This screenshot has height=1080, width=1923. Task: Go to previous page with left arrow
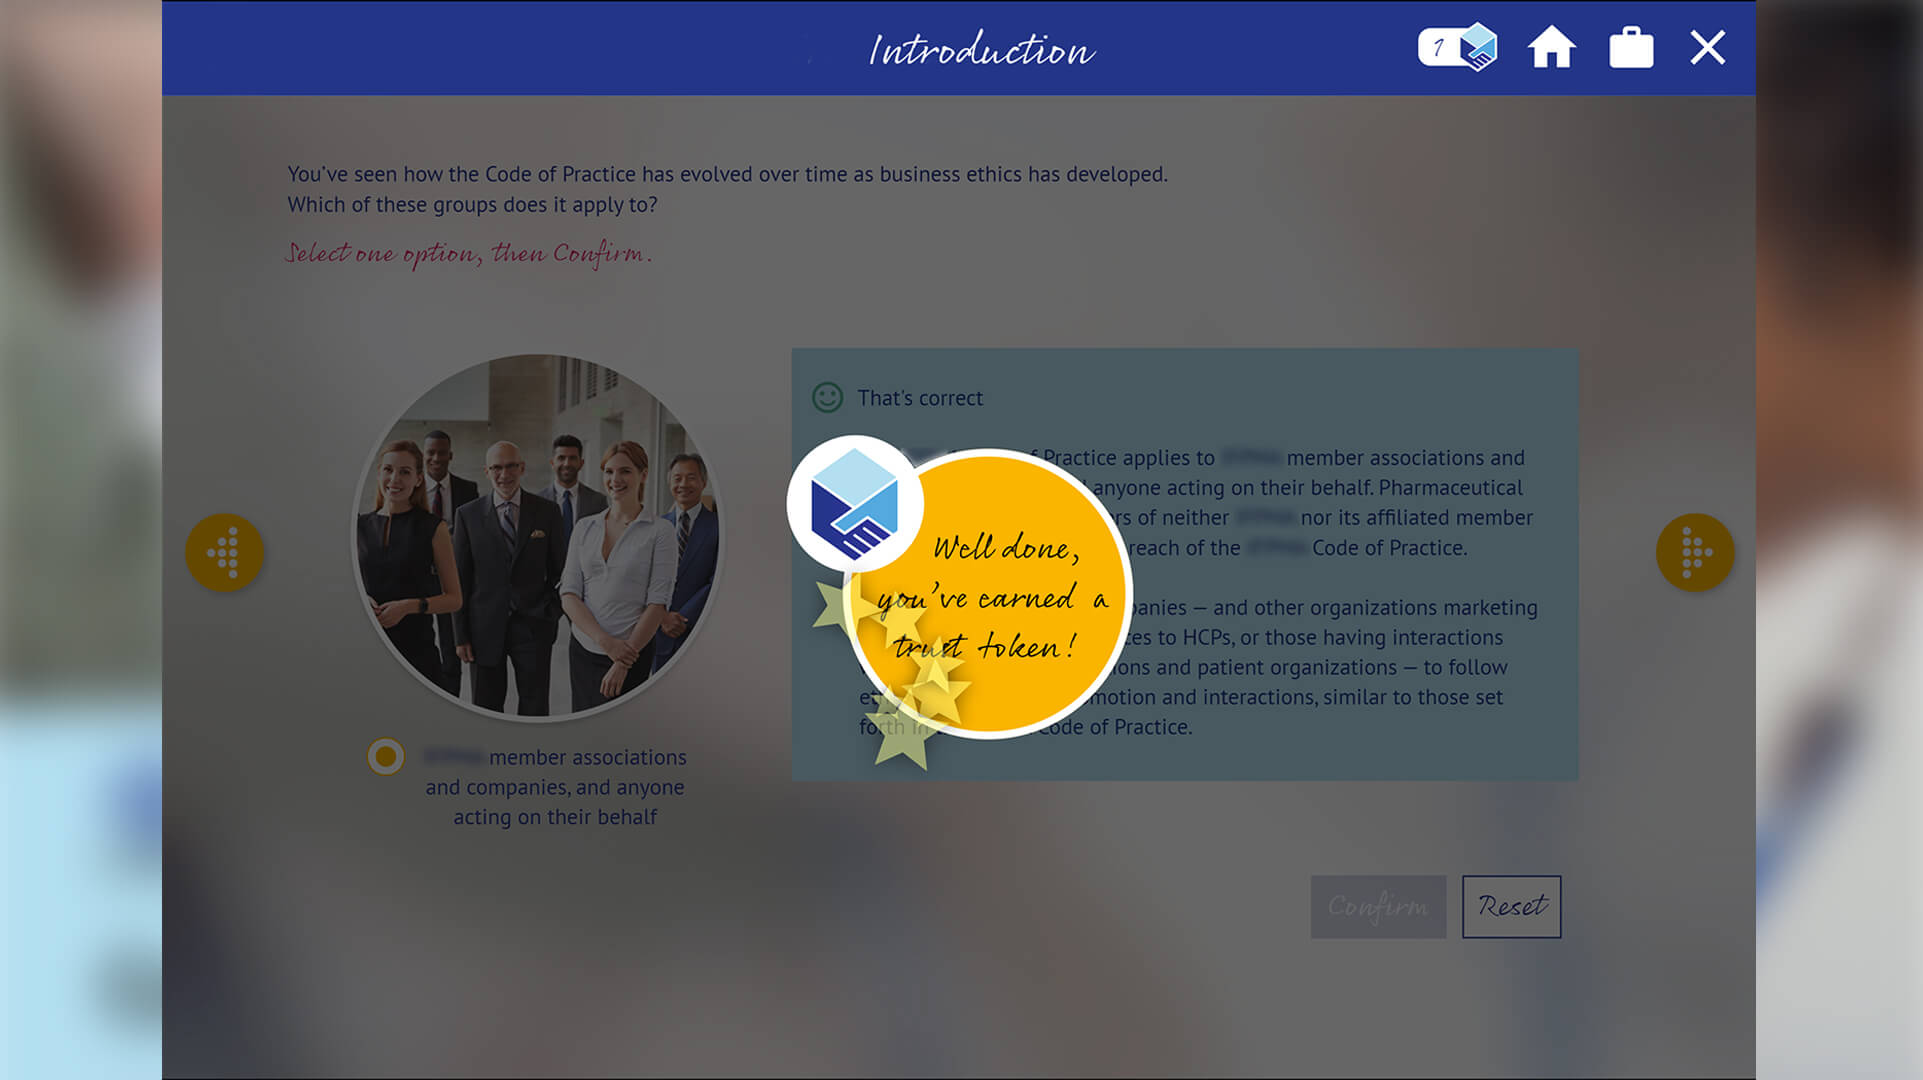tap(224, 552)
